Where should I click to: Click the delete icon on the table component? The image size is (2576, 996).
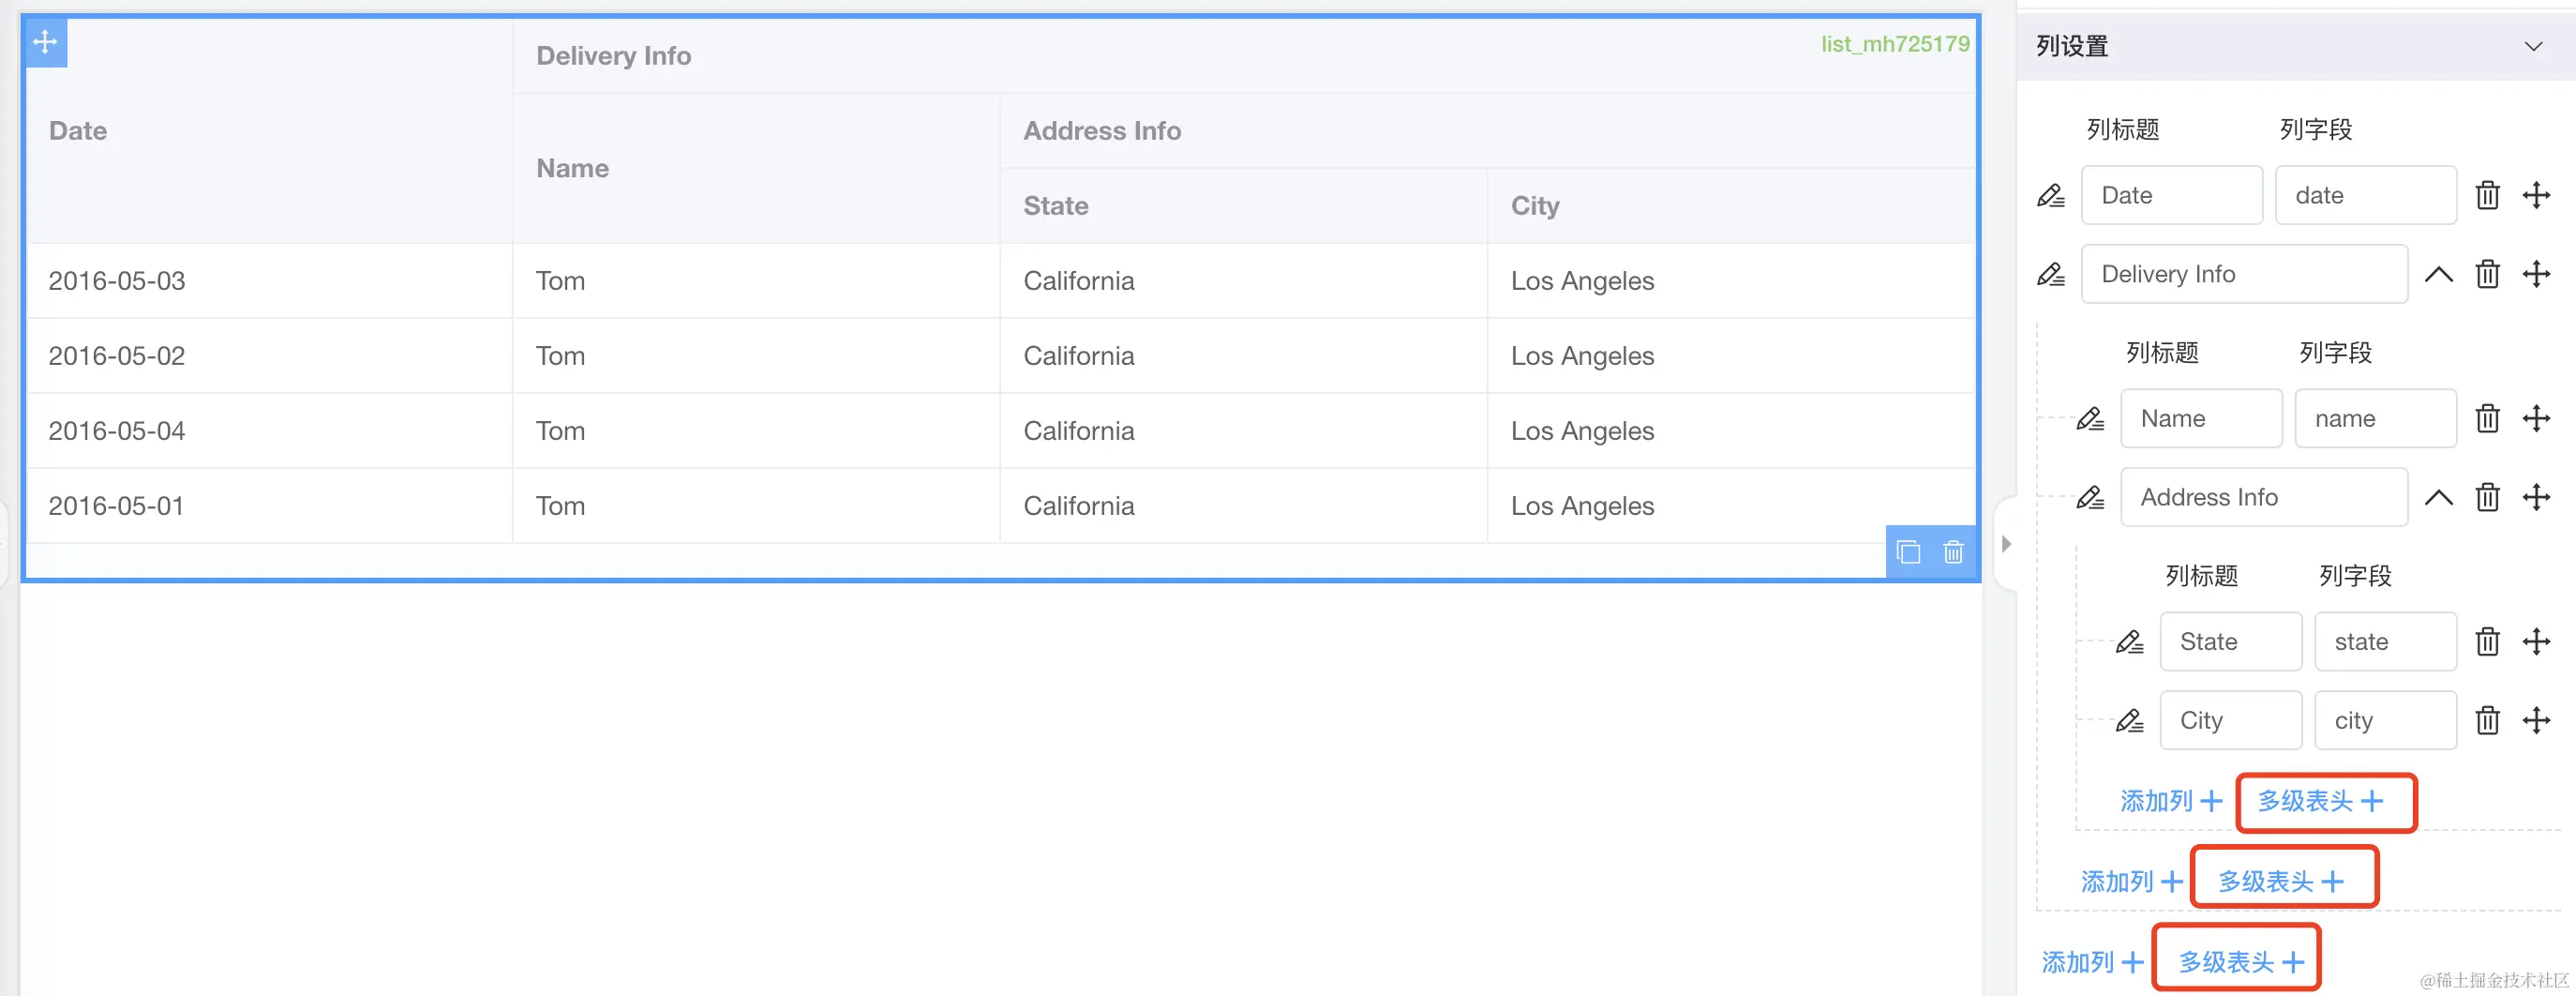tap(1953, 552)
